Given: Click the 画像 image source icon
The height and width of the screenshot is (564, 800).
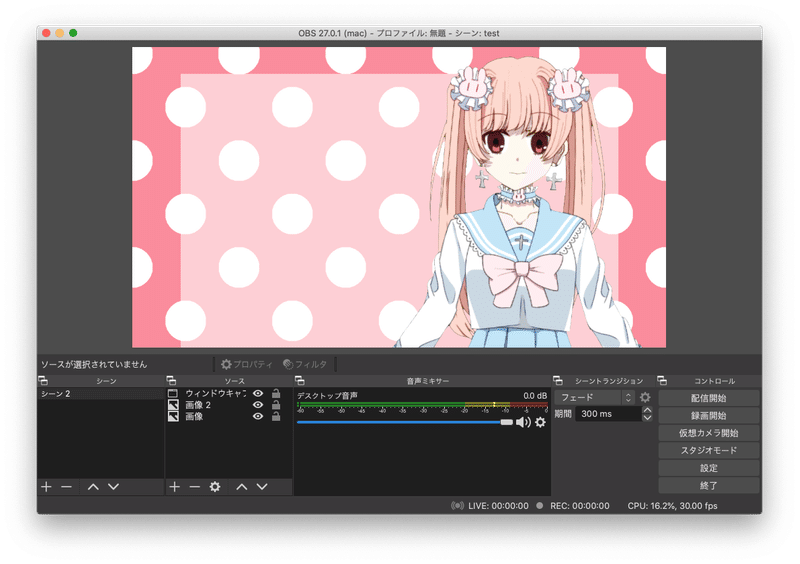Looking at the screenshot, I should 173,417.
